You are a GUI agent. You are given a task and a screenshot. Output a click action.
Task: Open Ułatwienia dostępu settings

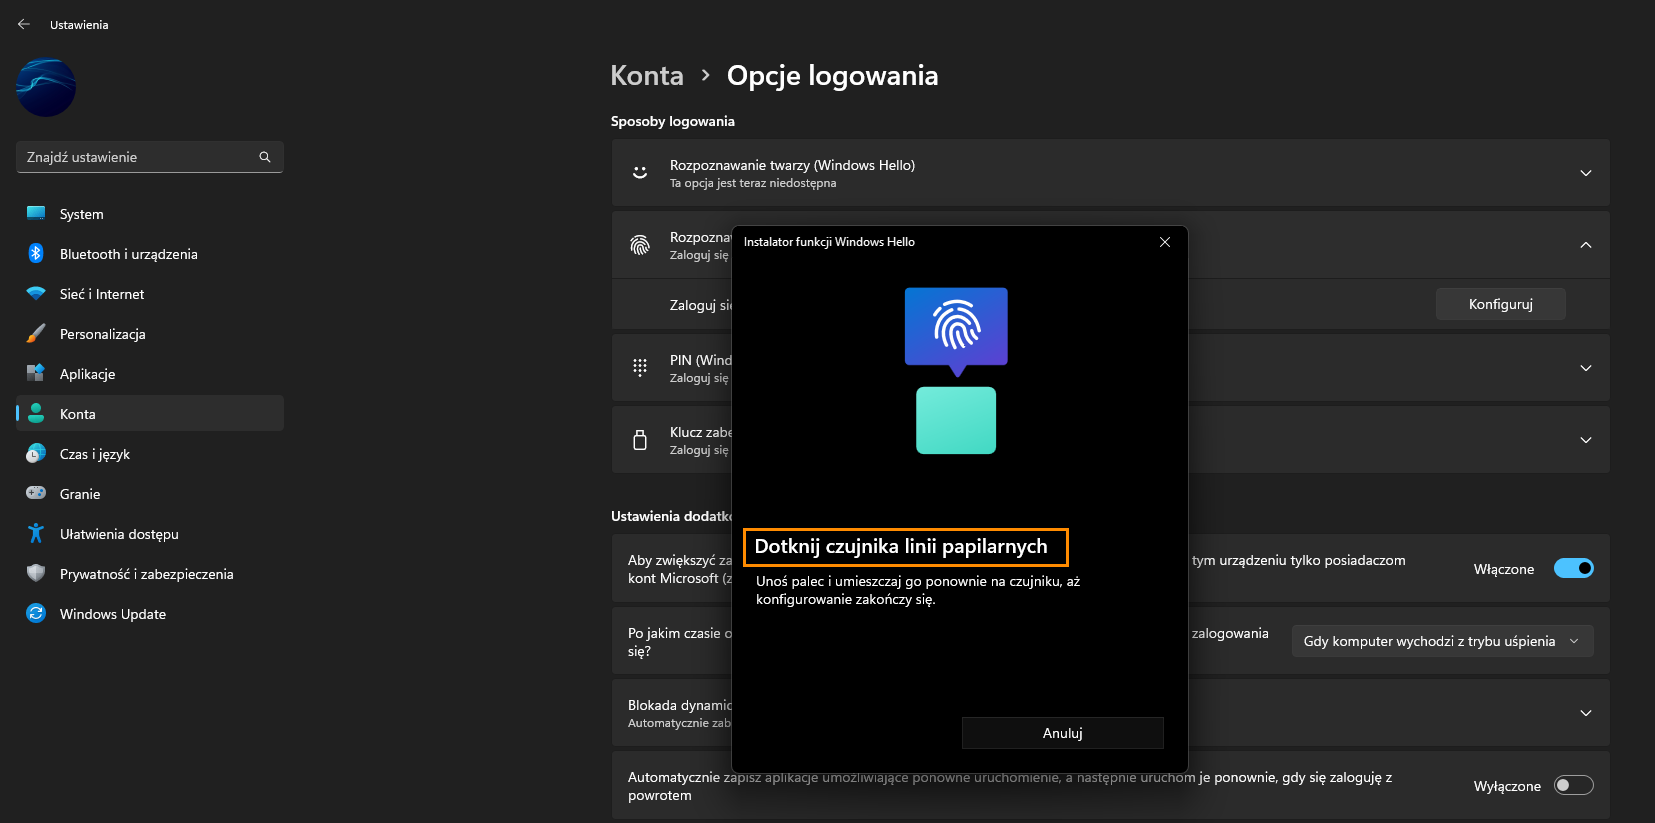tap(150, 534)
